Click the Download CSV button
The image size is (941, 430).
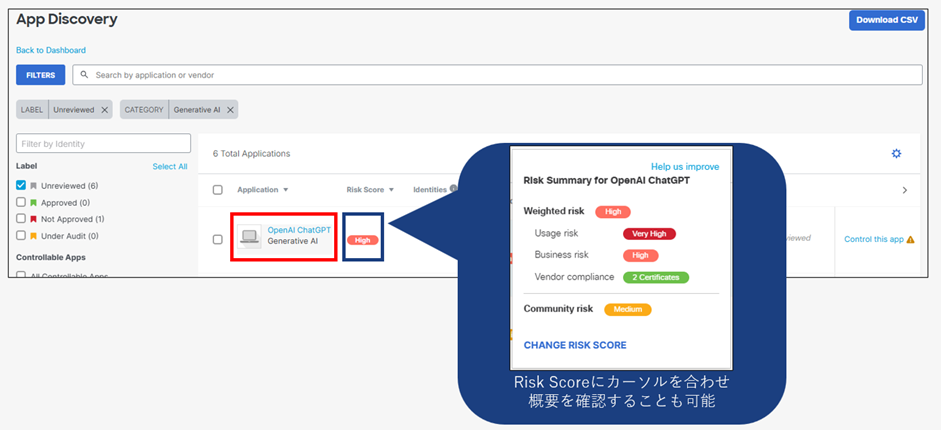pos(886,20)
